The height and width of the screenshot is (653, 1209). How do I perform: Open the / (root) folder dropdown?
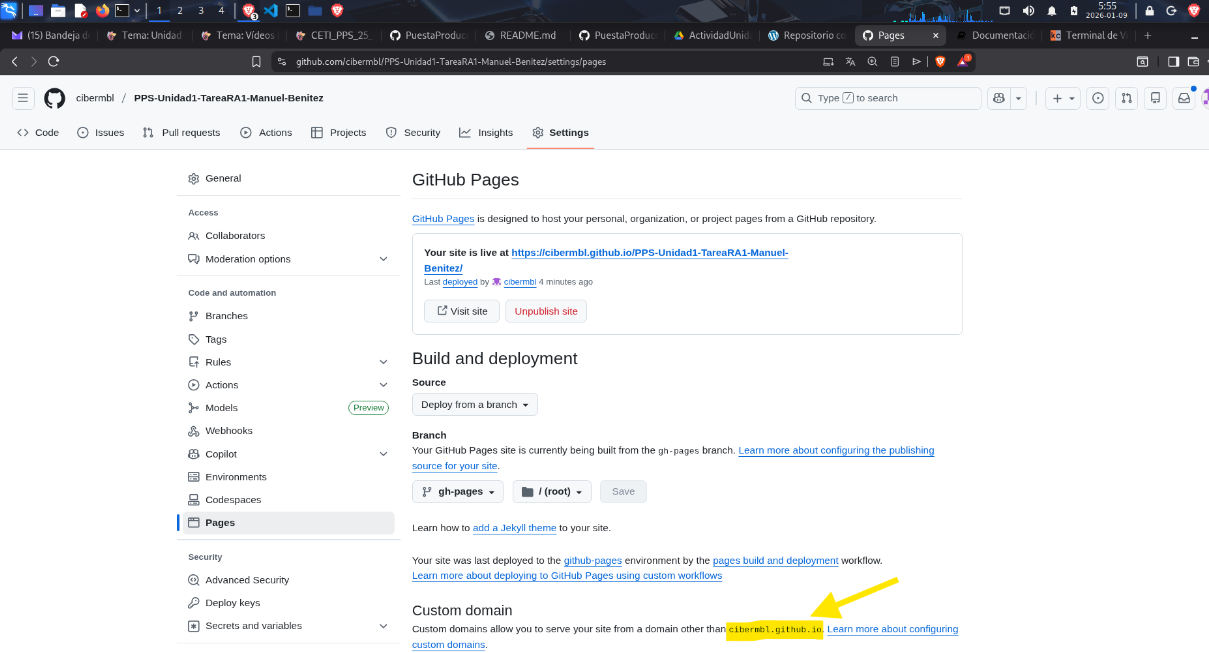coord(552,491)
